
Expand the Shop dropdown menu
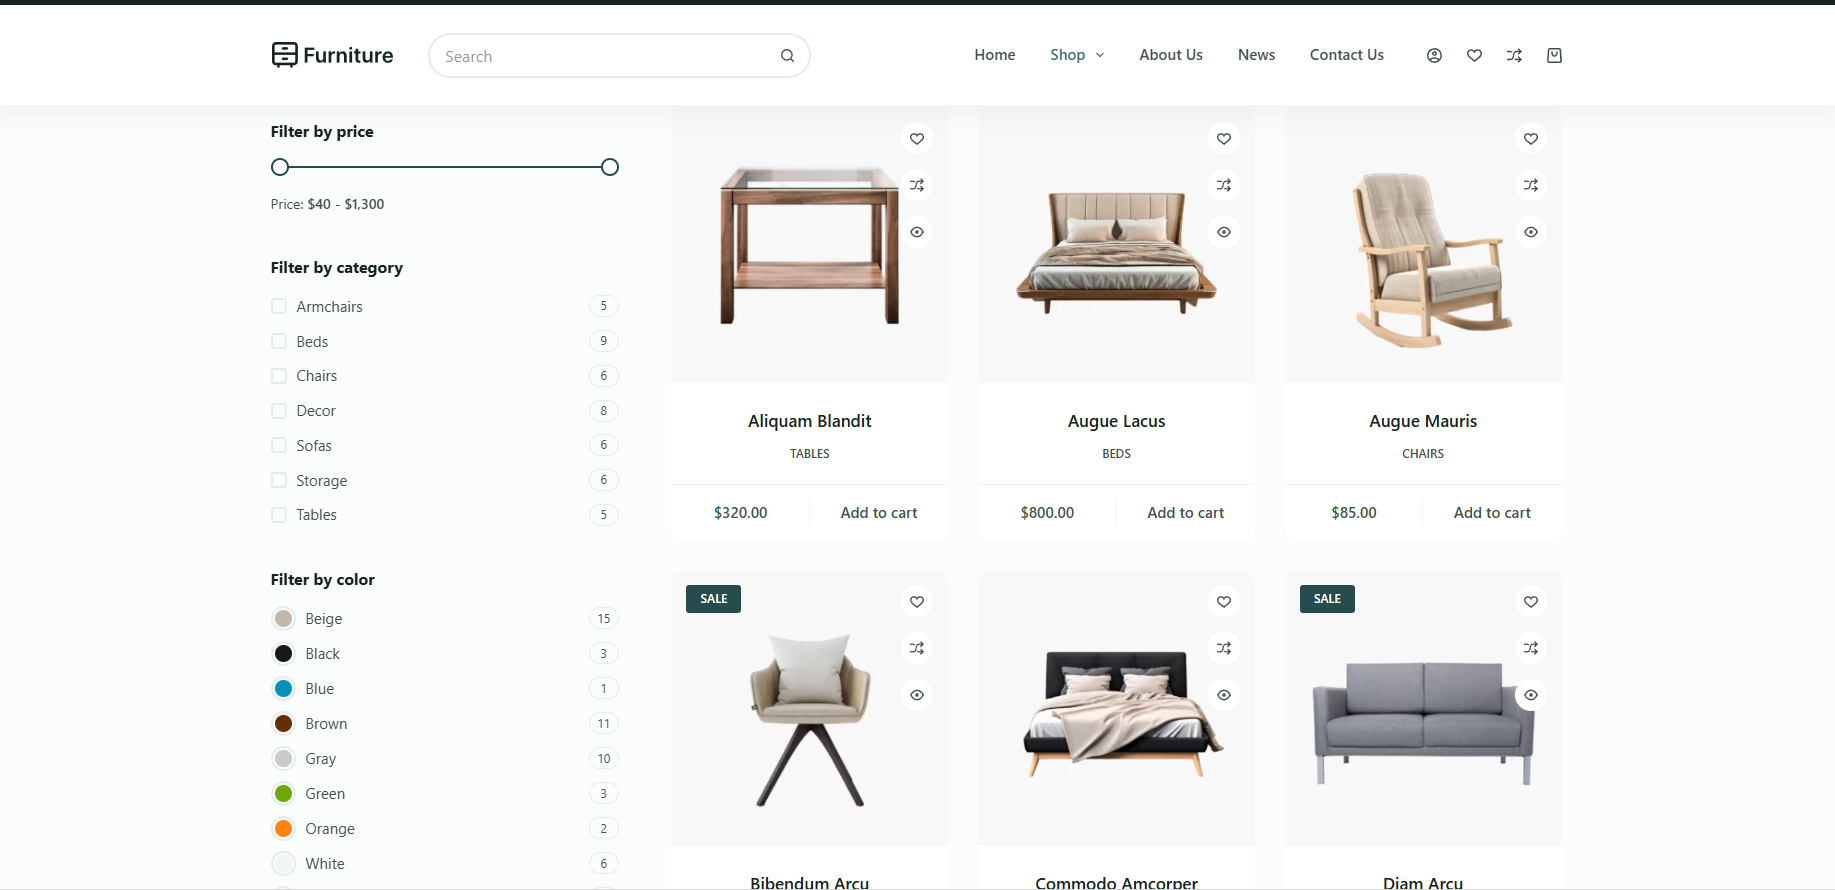[x=1077, y=55]
